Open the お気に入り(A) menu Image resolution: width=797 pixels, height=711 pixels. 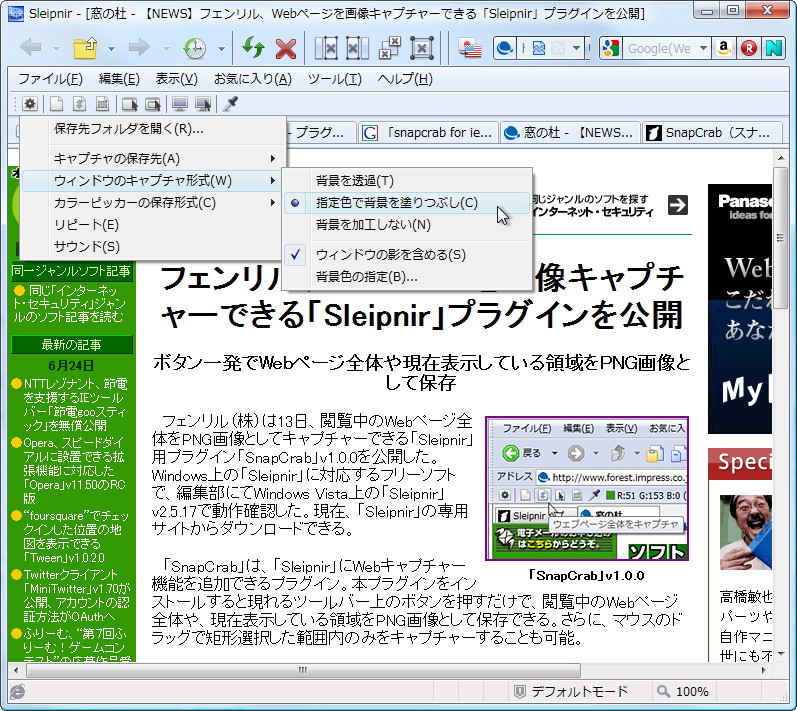click(x=253, y=79)
